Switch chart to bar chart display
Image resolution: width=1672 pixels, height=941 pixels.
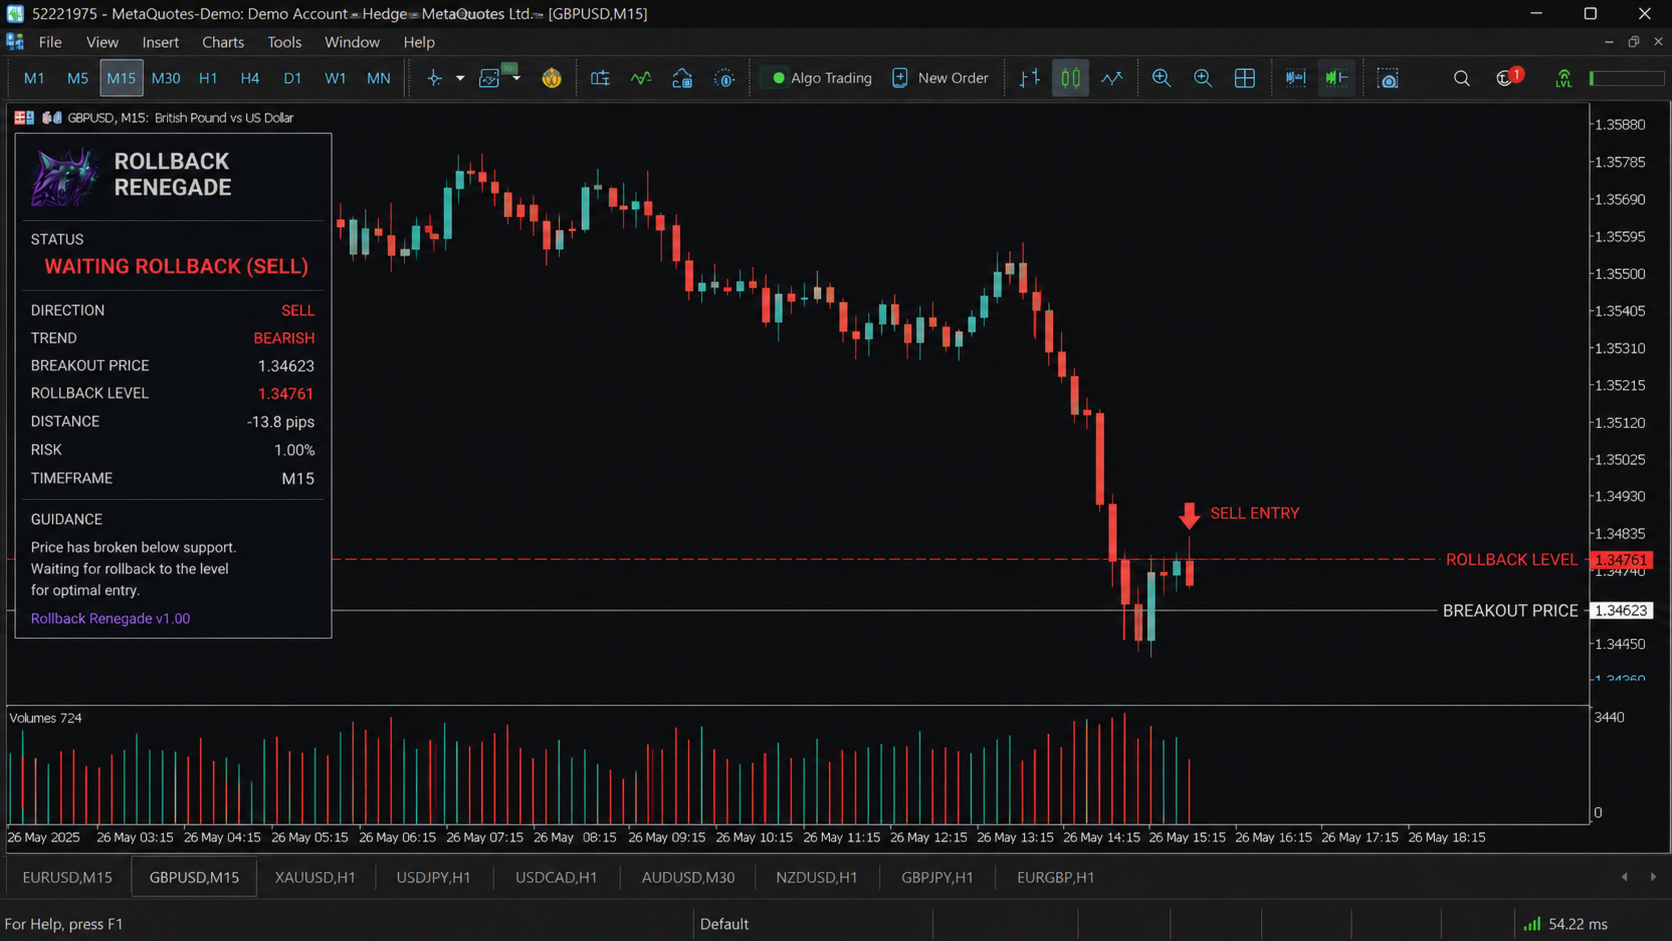click(1029, 78)
